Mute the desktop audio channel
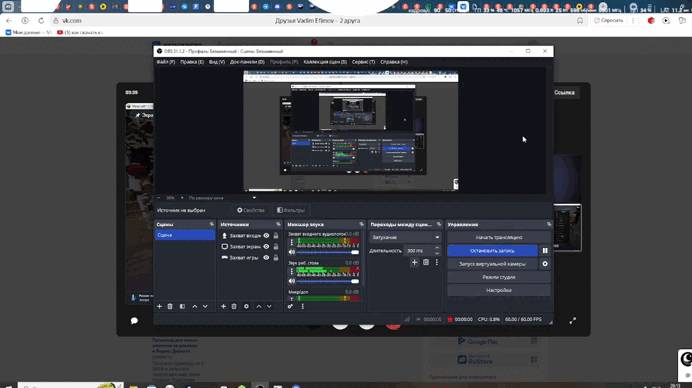The height and width of the screenshot is (388, 692). click(x=292, y=281)
